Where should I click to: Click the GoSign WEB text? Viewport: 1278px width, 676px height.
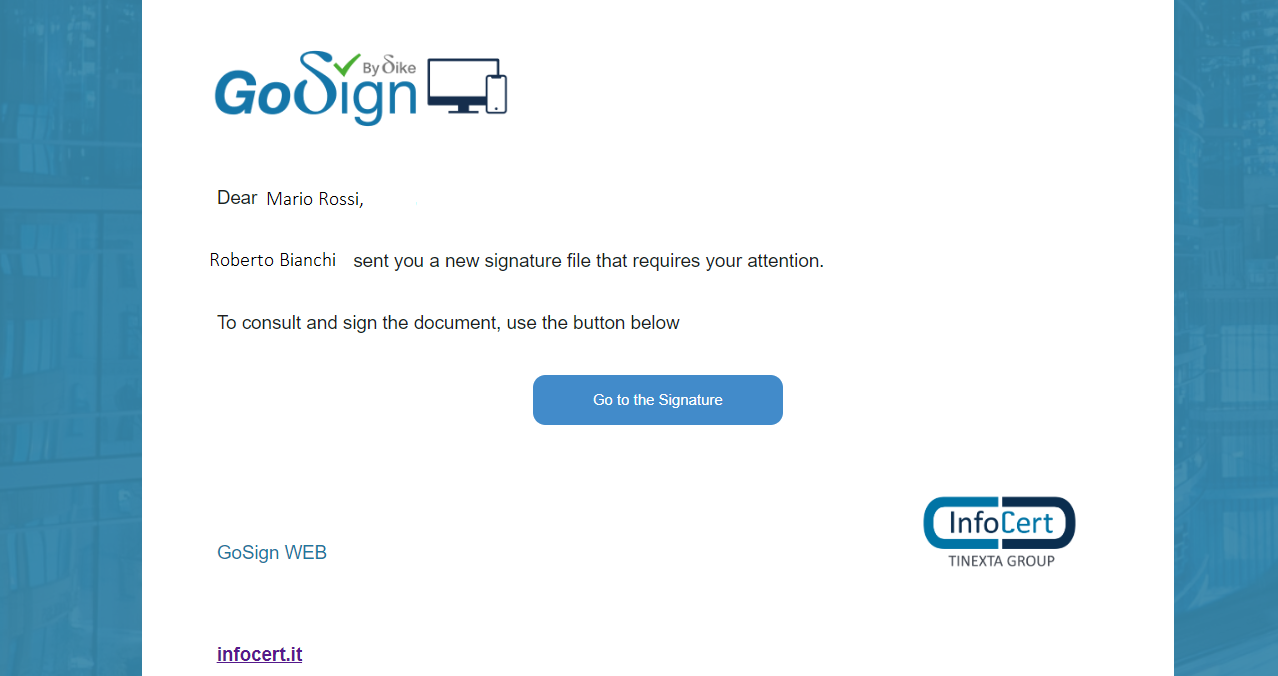pos(272,552)
